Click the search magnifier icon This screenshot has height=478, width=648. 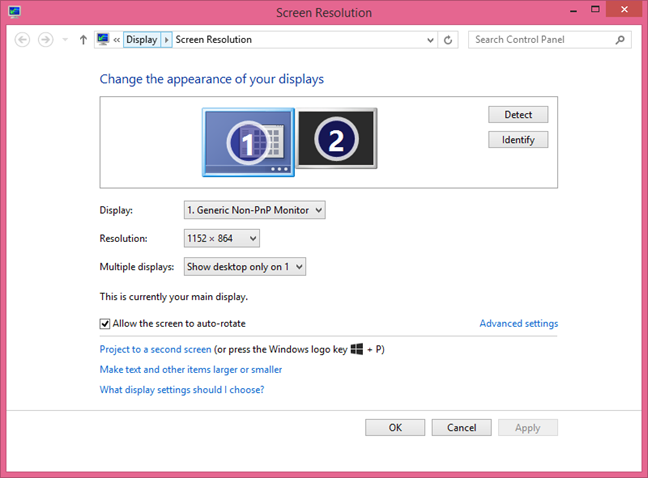click(620, 40)
